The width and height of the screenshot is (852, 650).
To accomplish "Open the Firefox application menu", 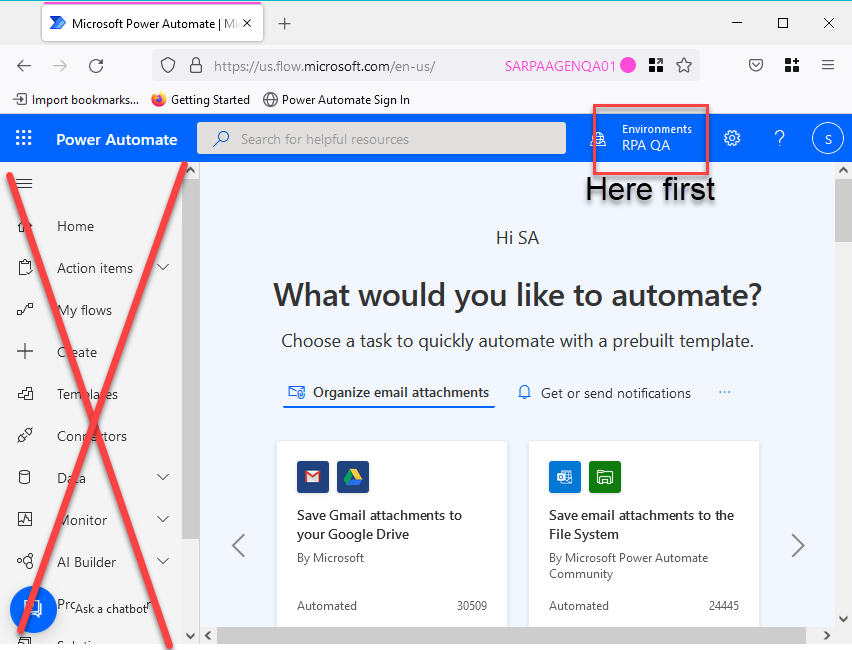I will point(828,65).
